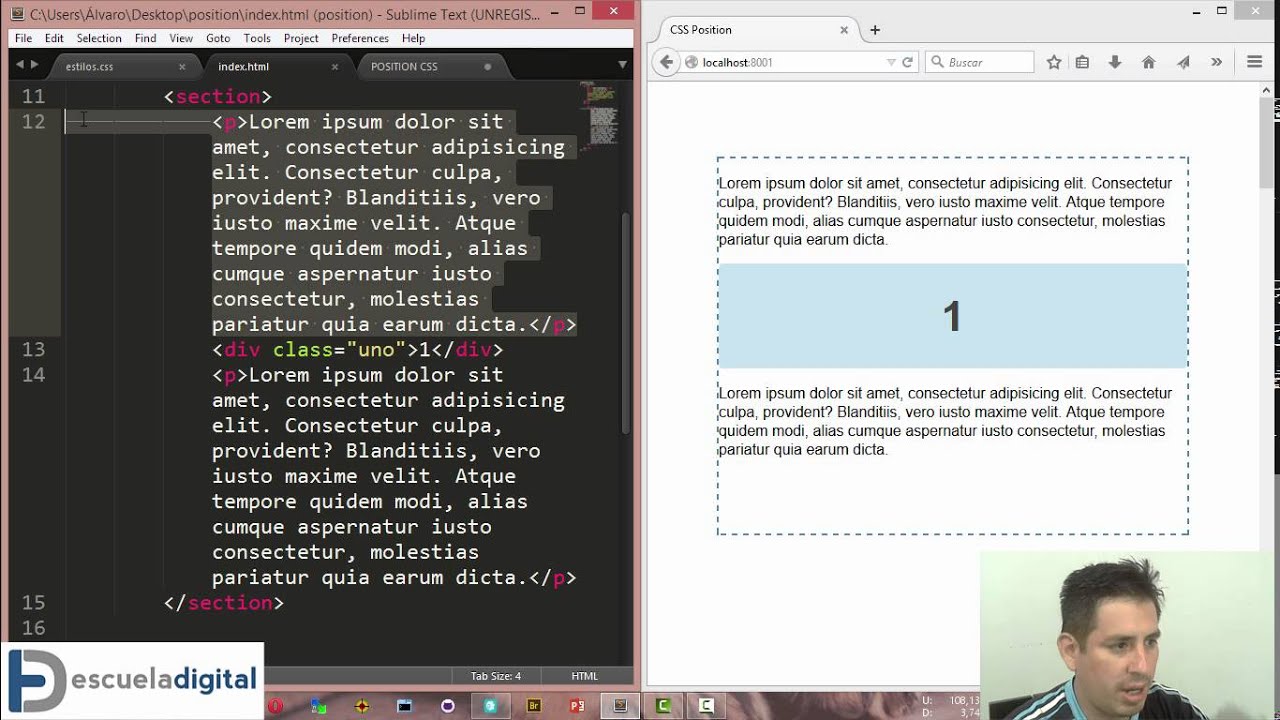The height and width of the screenshot is (720, 1280).
Task: Open new Firefox tab with plus
Action: click(x=875, y=30)
